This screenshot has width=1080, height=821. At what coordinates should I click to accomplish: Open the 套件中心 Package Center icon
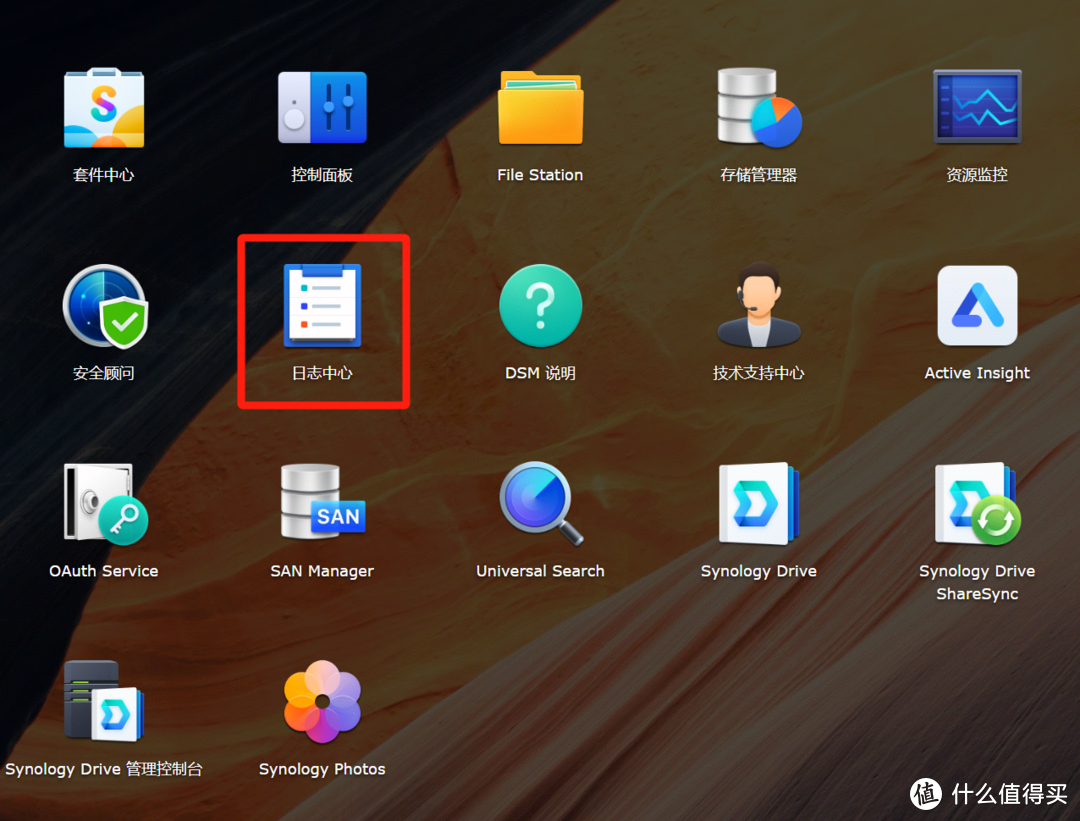104,107
